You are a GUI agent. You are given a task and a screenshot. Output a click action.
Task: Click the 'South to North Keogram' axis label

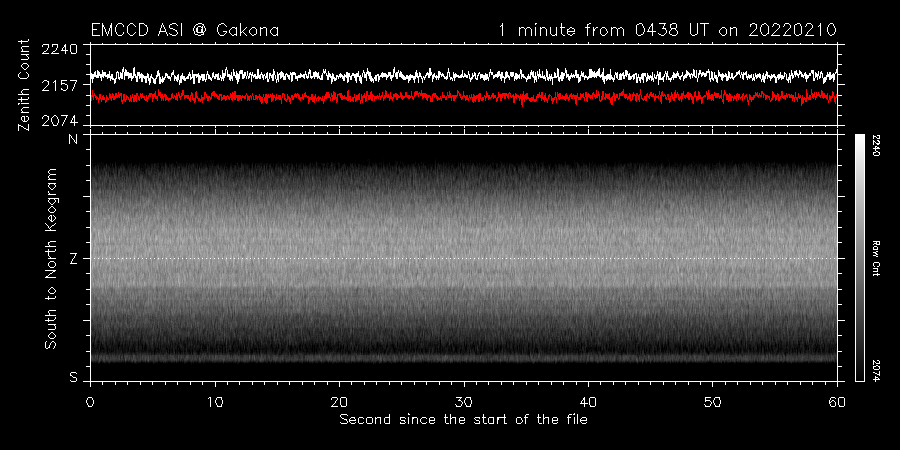(51, 258)
